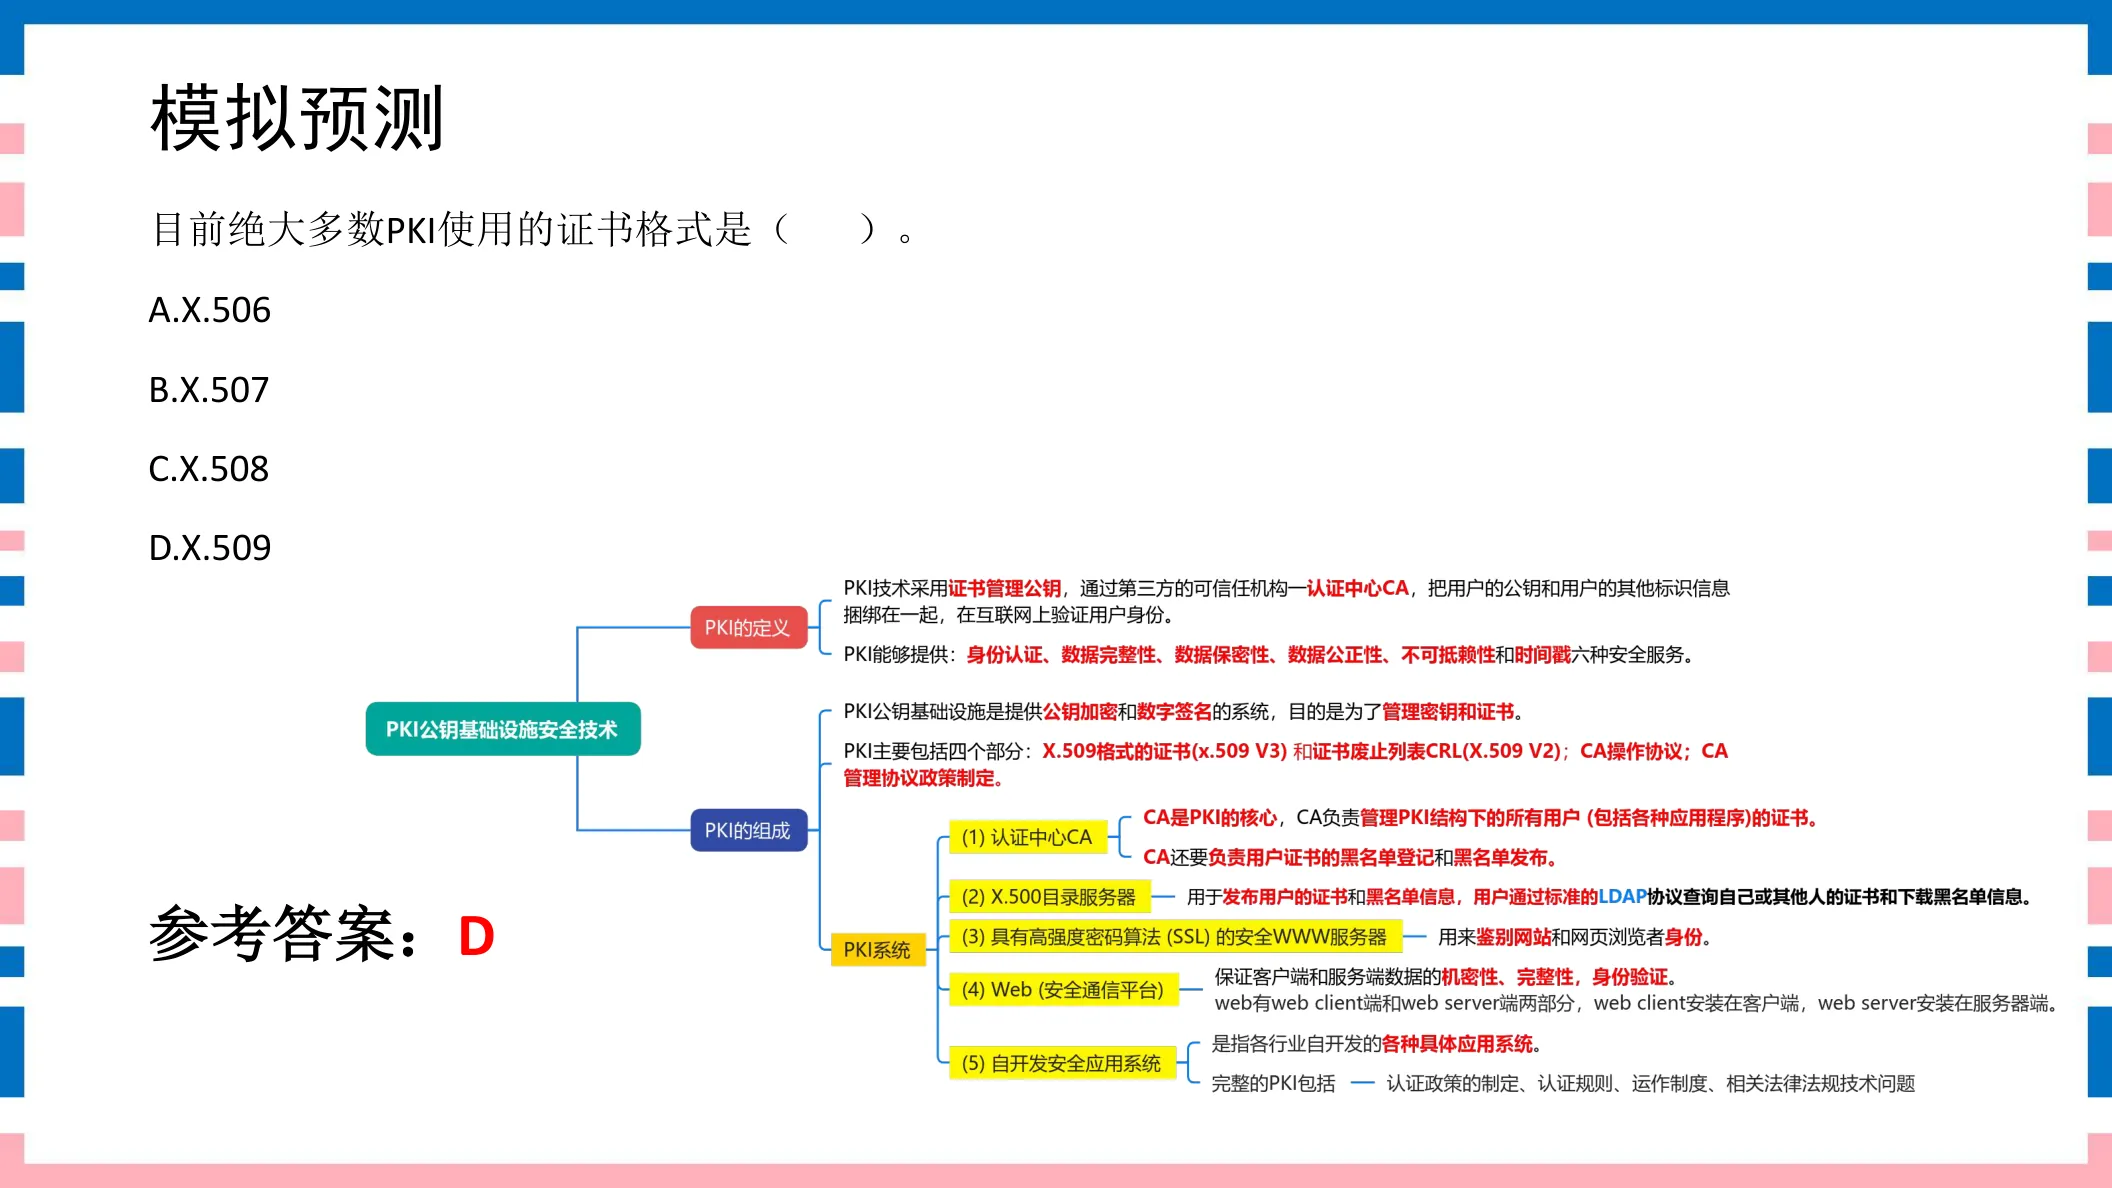Click the blue LDAP text in X.500 description
Viewport: 2112px width, 1188px height.
click(1622, 896)
